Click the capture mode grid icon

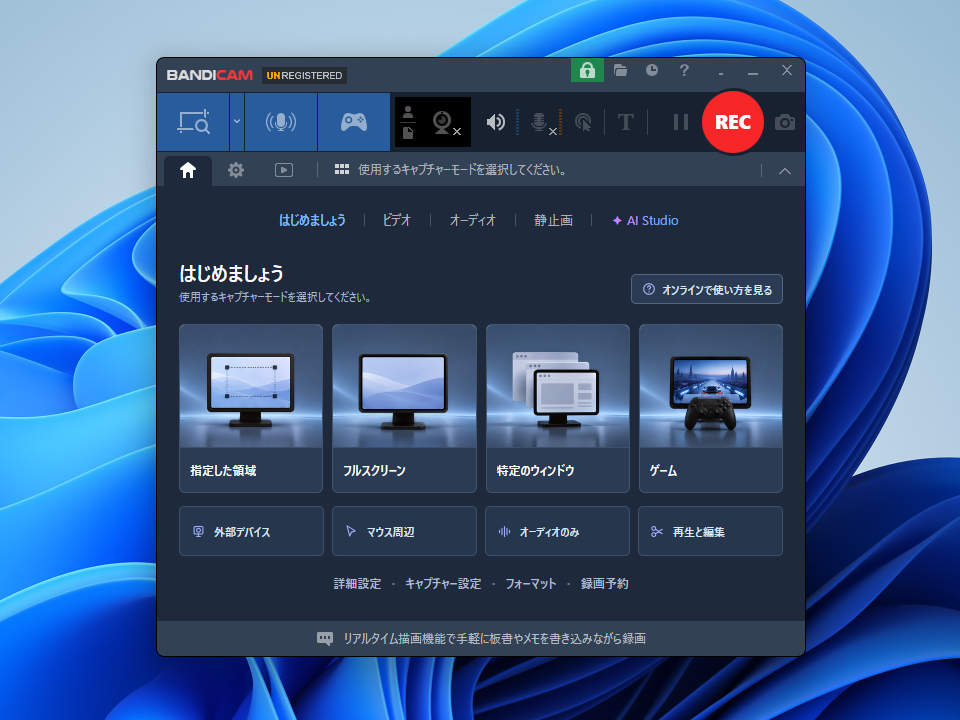pyautogui.click(x=342, y=170)
